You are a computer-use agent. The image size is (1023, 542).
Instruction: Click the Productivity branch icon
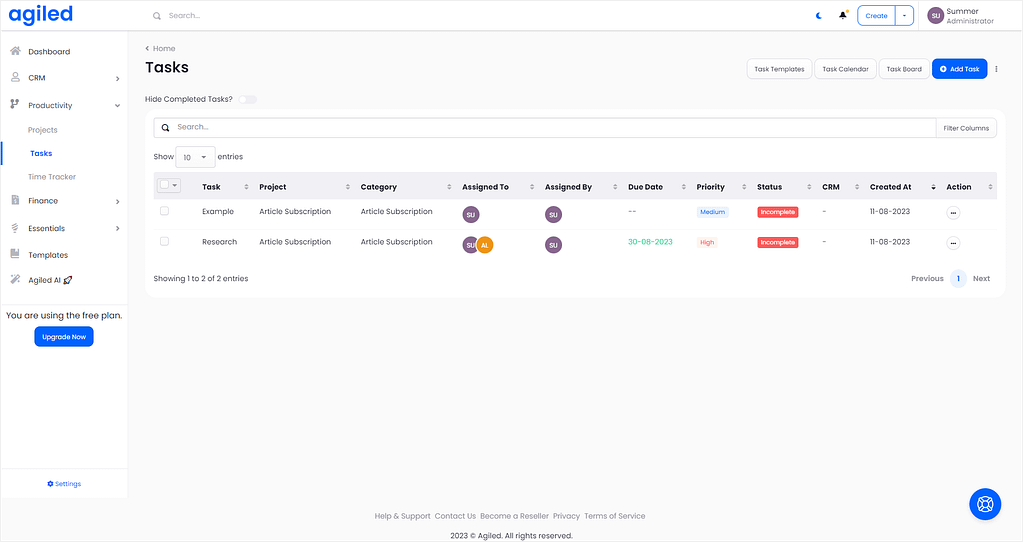coord(15,104)
